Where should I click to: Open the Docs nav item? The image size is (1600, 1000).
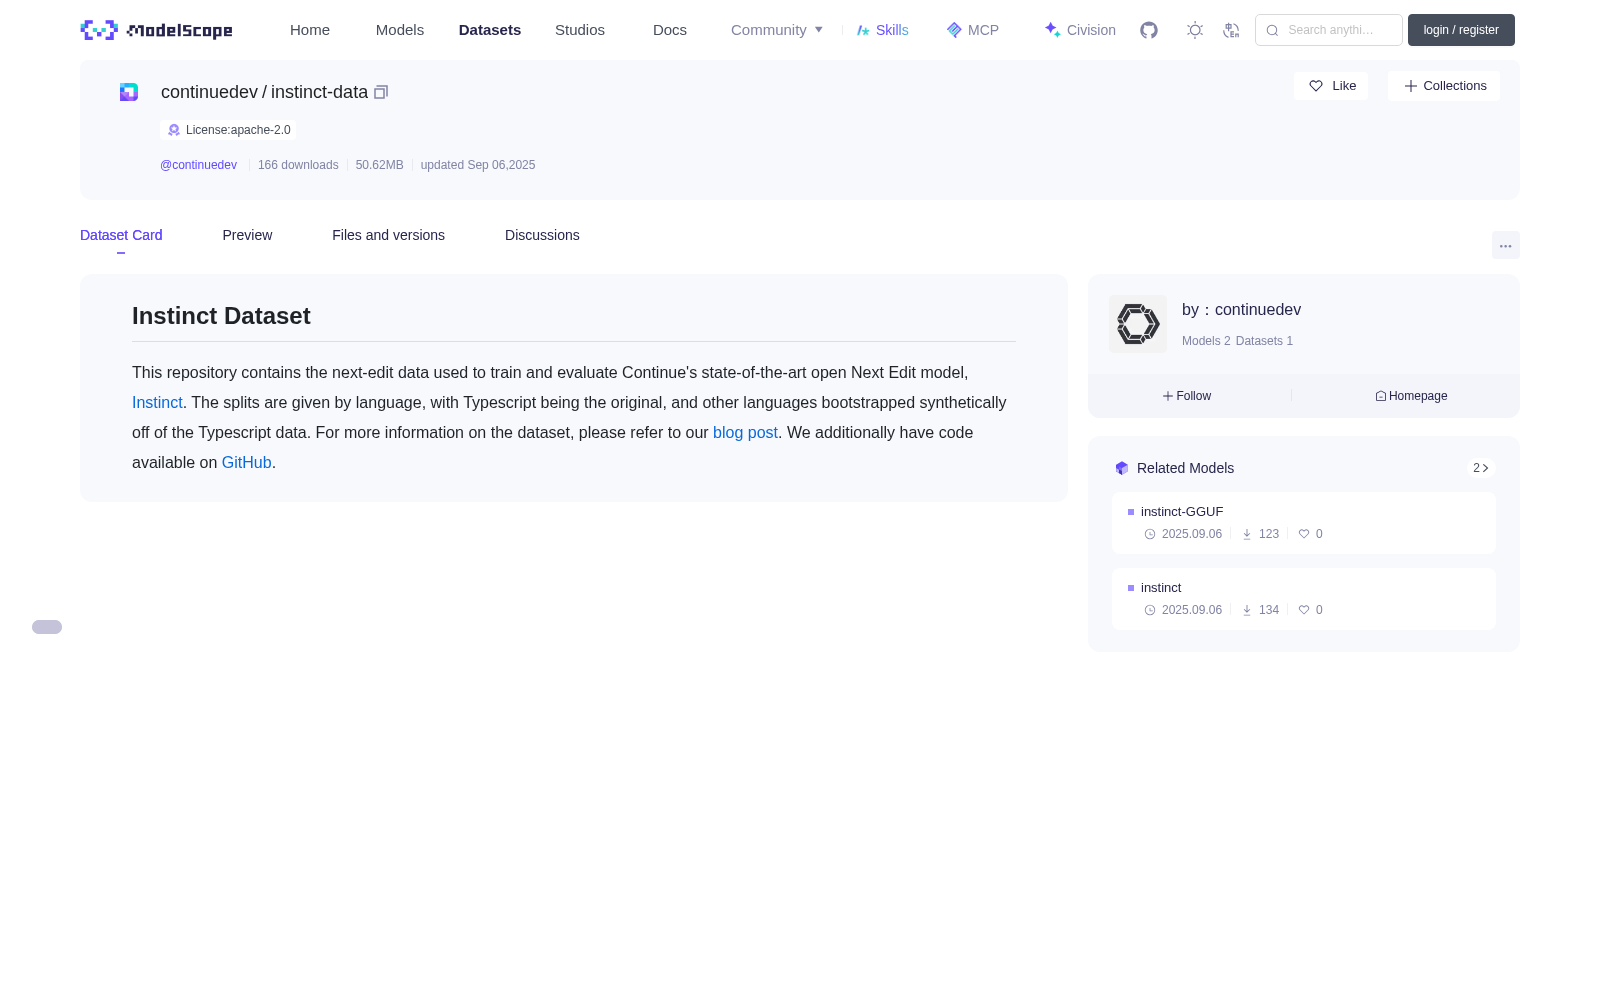point(670,30)
